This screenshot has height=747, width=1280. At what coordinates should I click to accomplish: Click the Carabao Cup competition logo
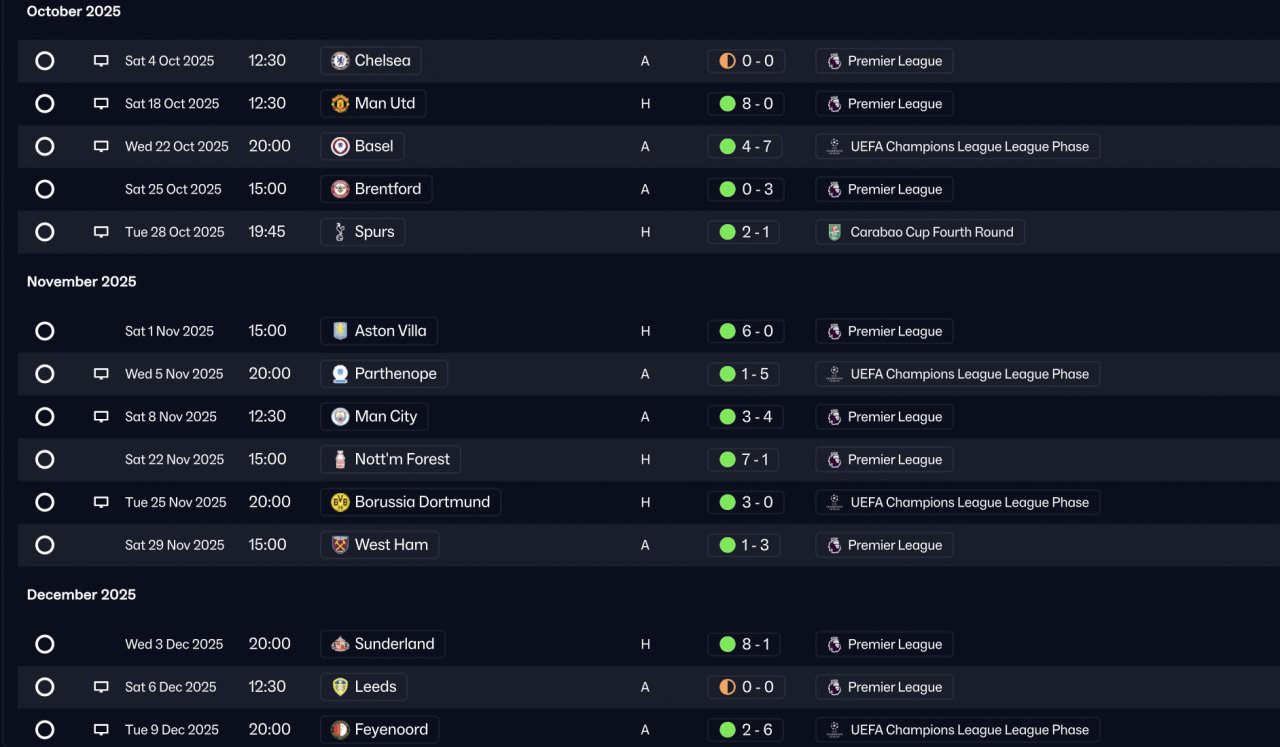[834, 232]
